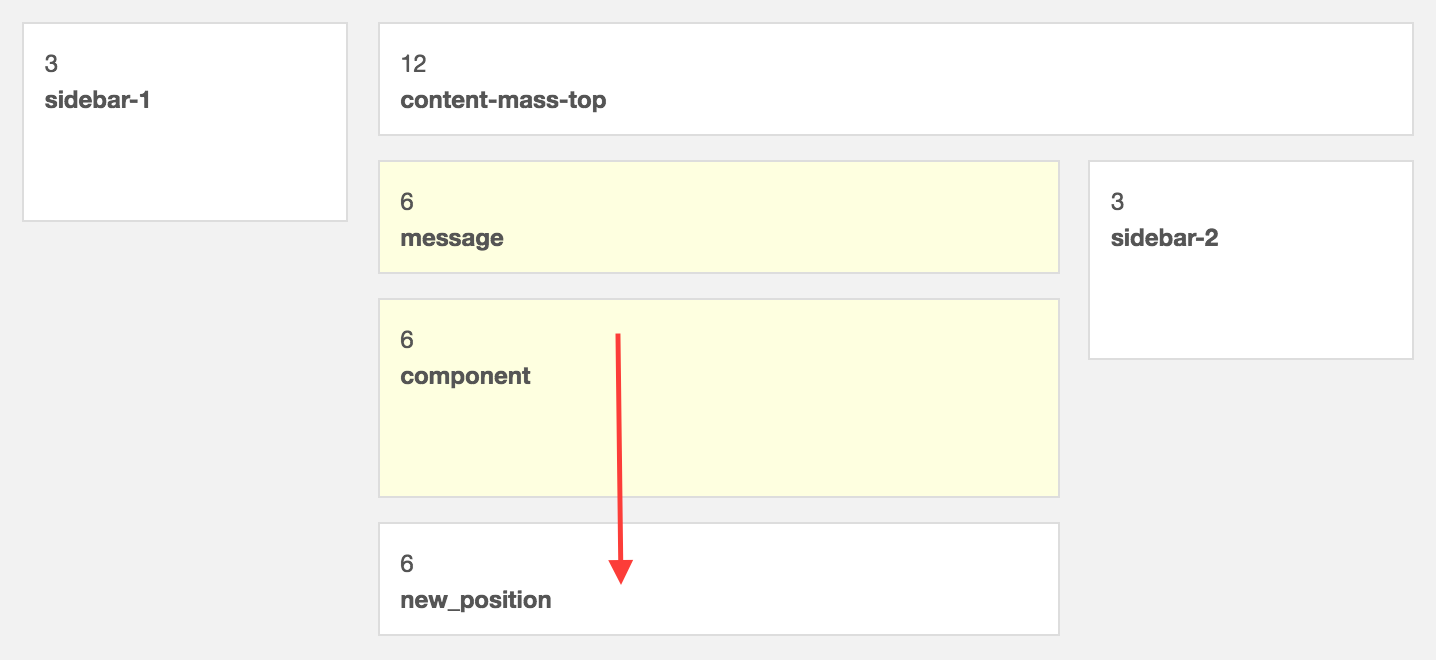Click the number 3 in sidebar-2 box
The height and width of the screenshot is (672, 1436).
coord(1117,202)
